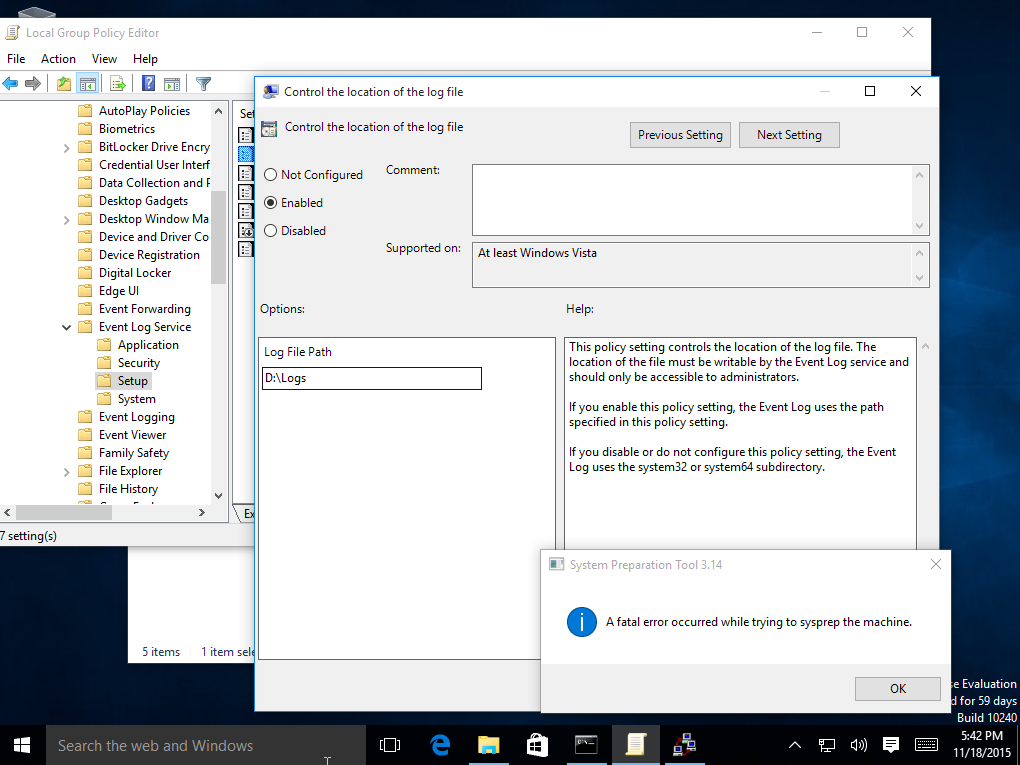Open the Action Center notification icon
Image resolution: width=1020 pixels, height=765 pixels.
tap(891, 745)
